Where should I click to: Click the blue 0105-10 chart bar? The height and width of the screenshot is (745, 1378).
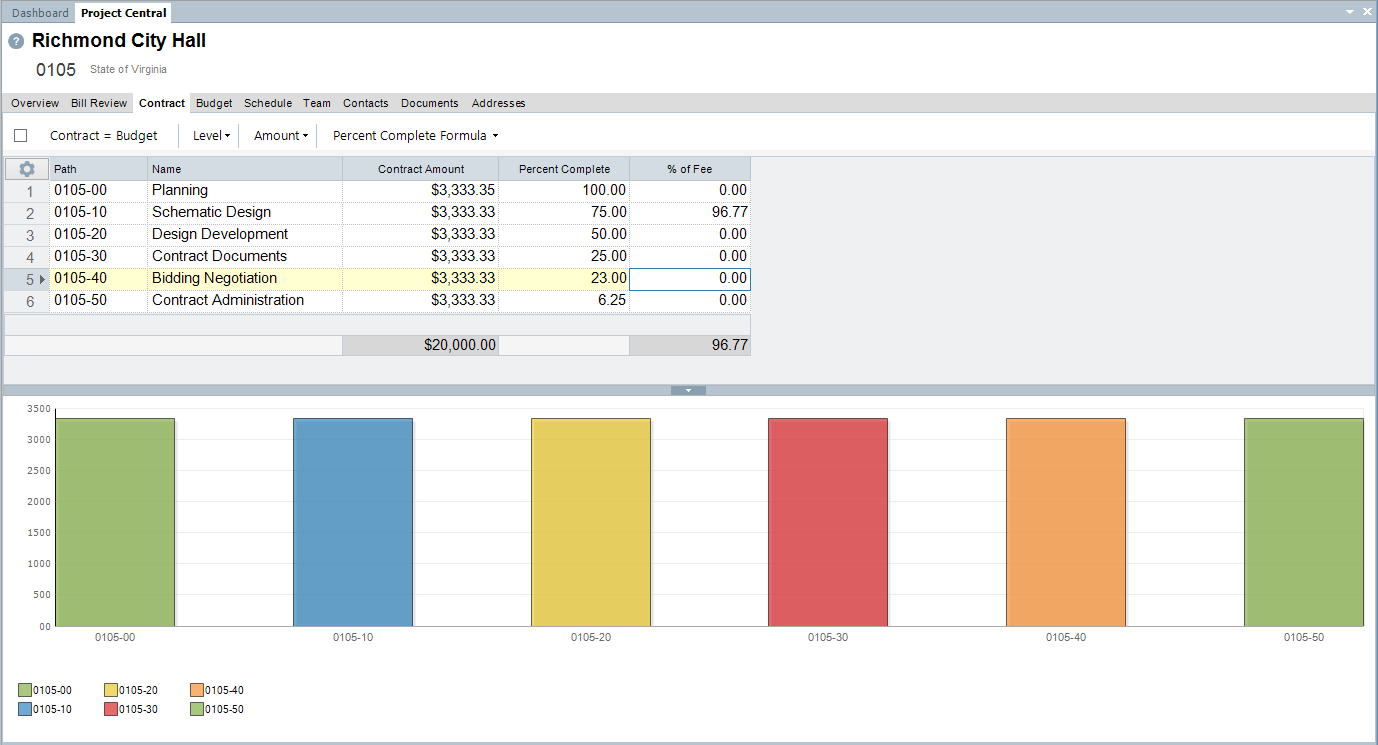tap(353, 522)
